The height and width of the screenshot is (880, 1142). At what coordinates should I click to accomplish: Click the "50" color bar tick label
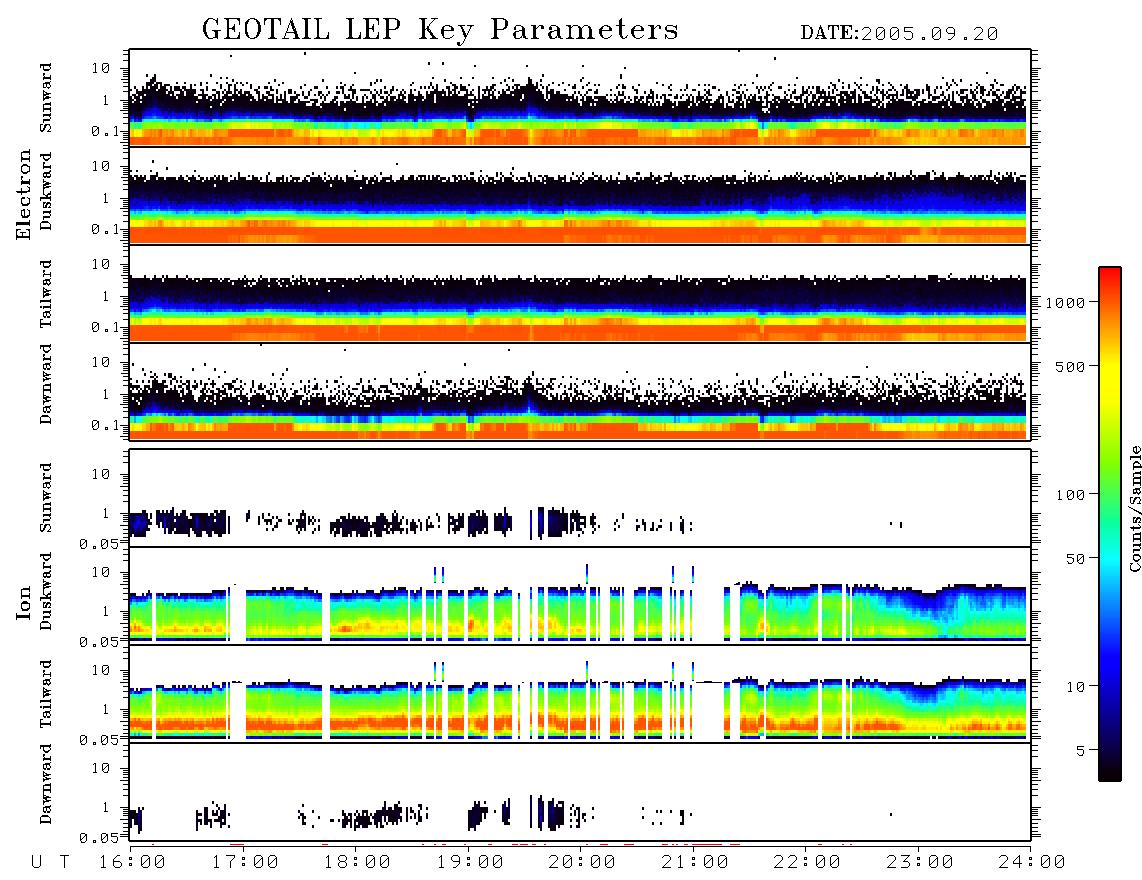pos(1075,559)
